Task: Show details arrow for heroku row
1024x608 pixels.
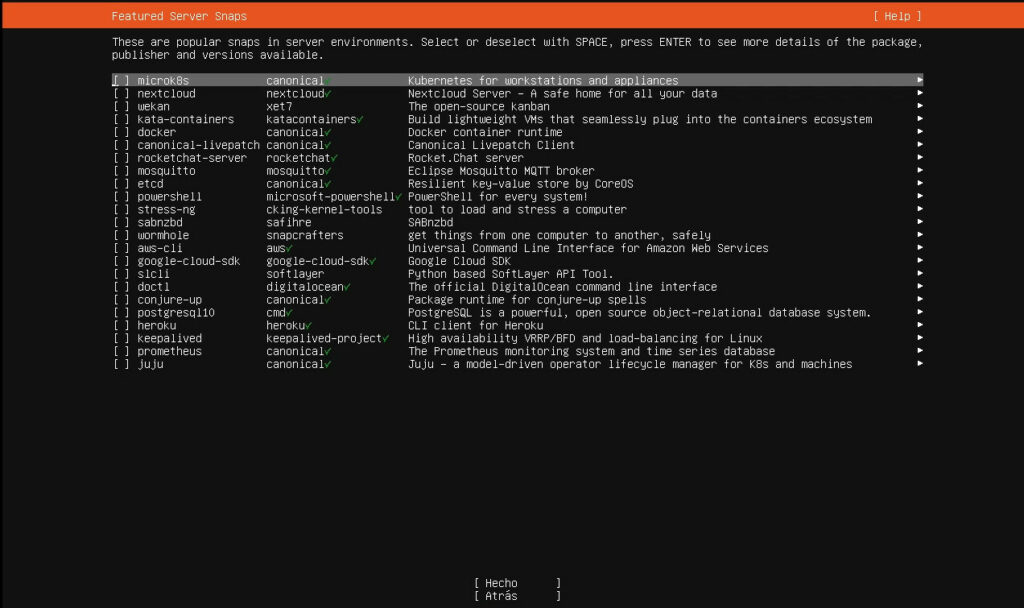Action: pos(920,326)
